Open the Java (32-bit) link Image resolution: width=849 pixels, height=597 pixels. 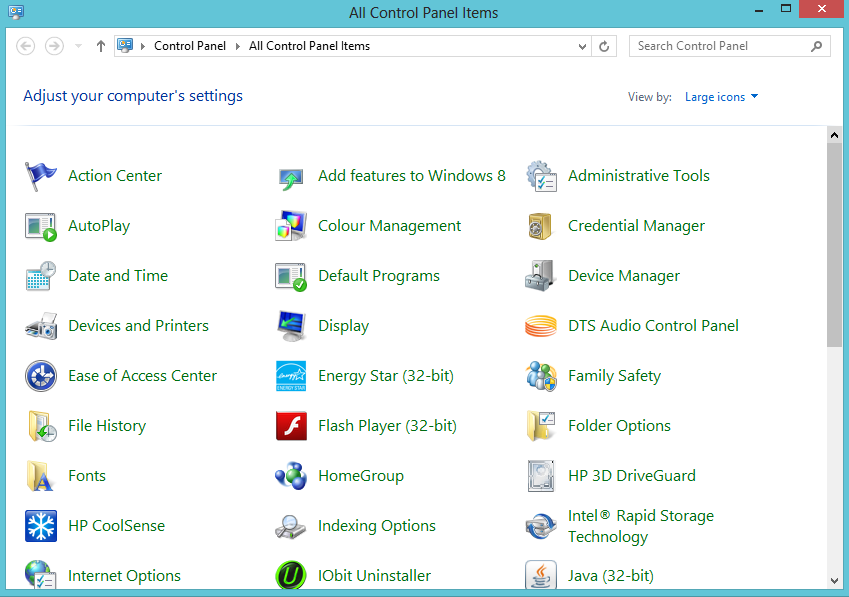tap(611, 576)
